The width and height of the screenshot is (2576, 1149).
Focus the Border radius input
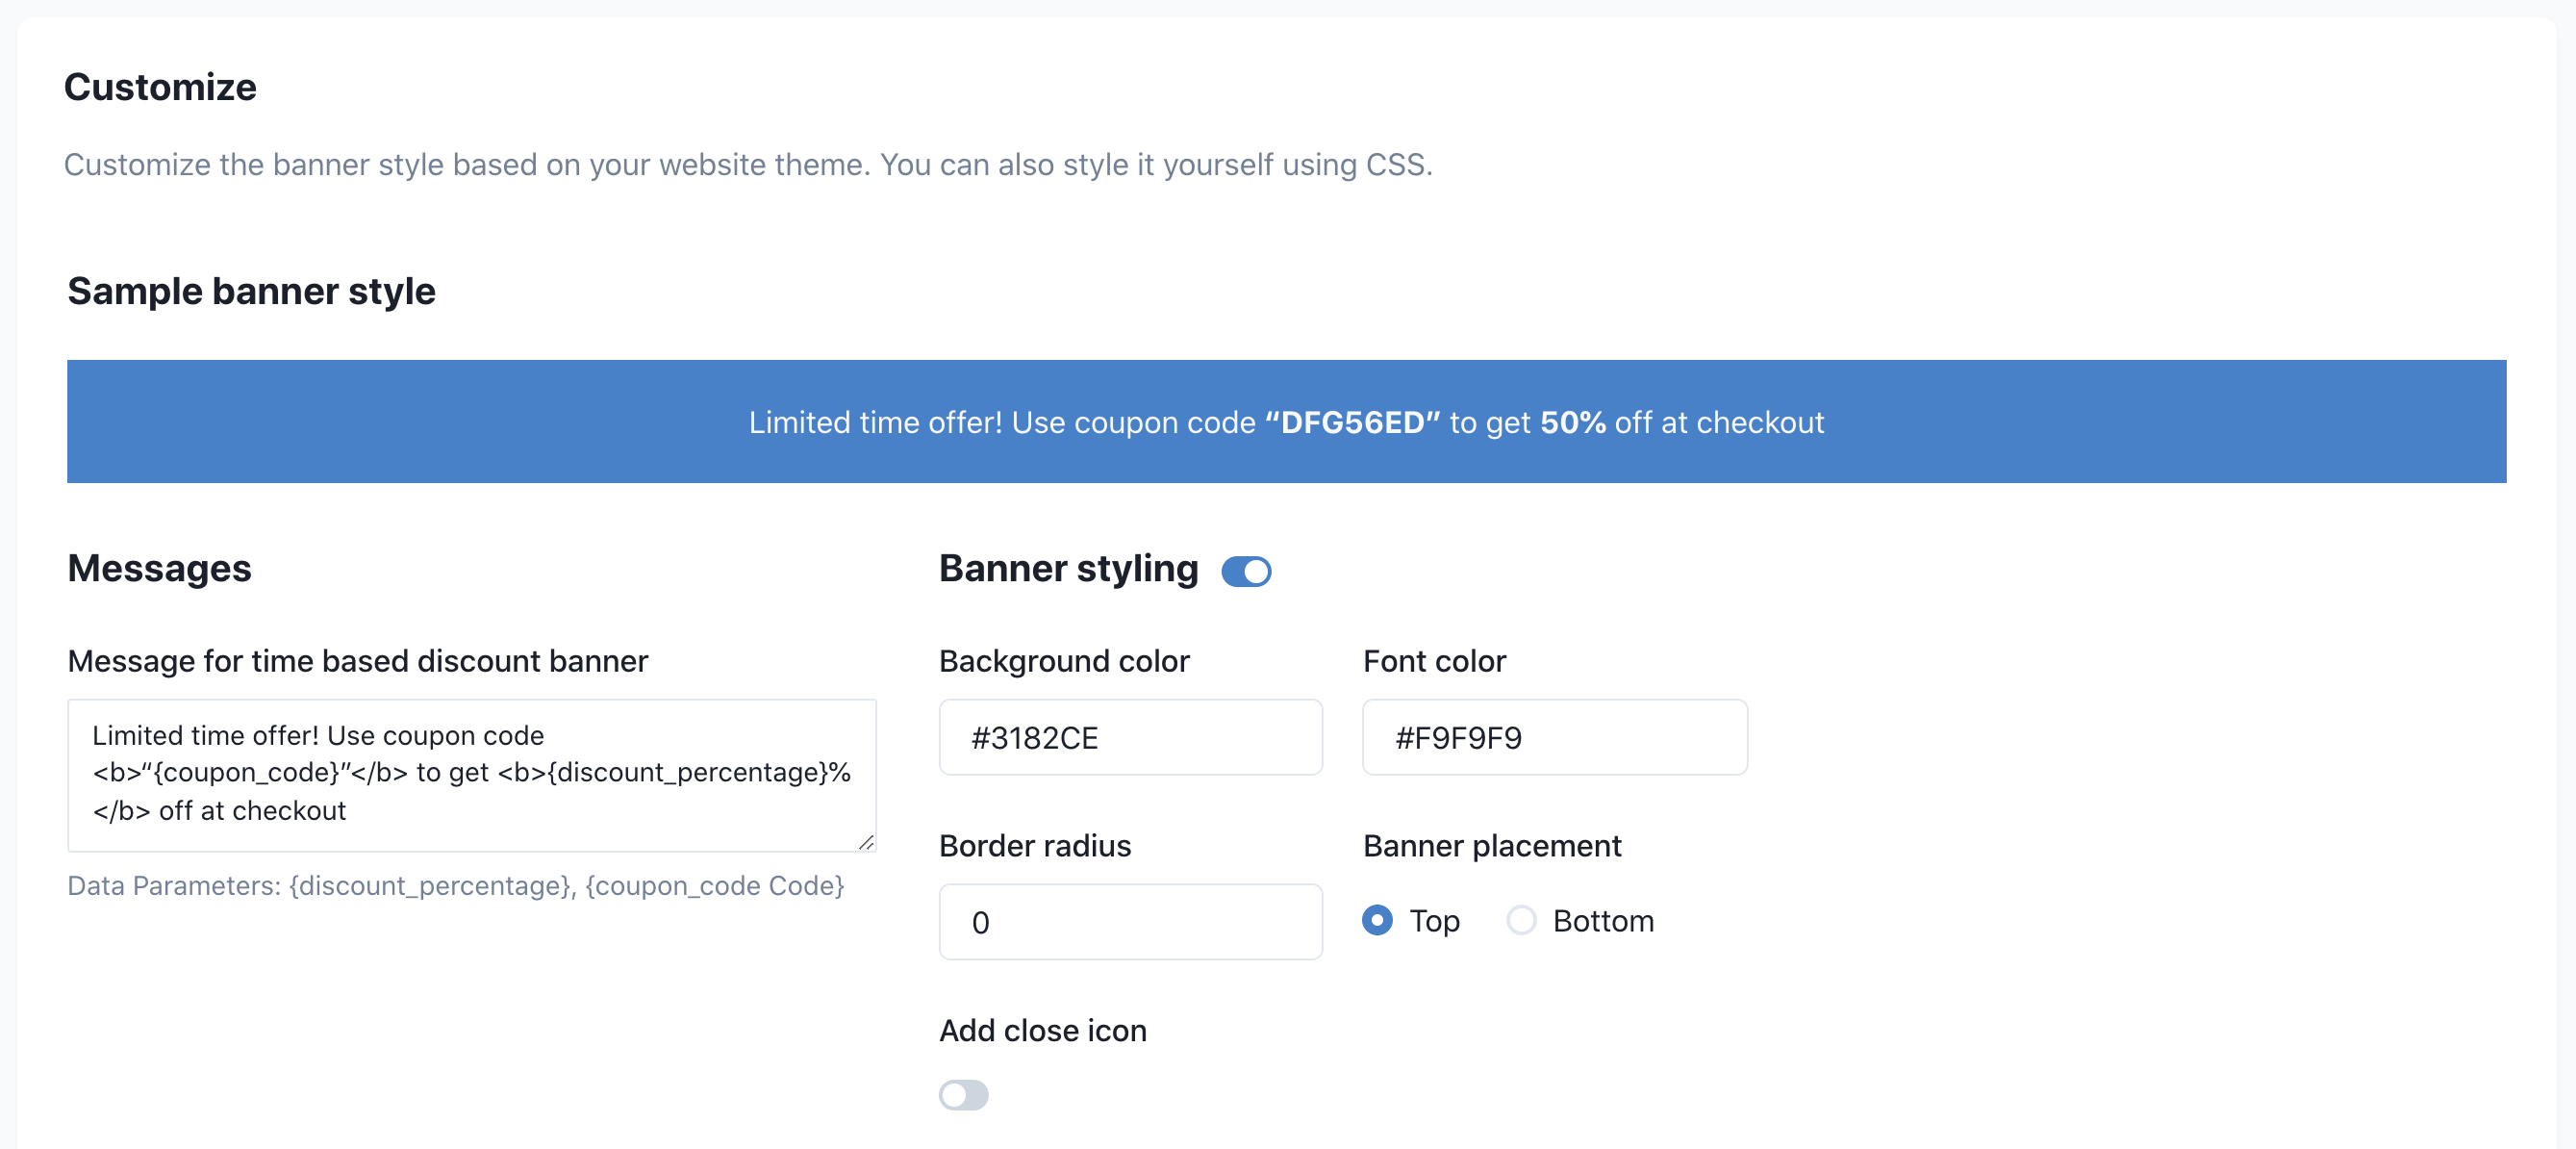tap(1130, 922)
